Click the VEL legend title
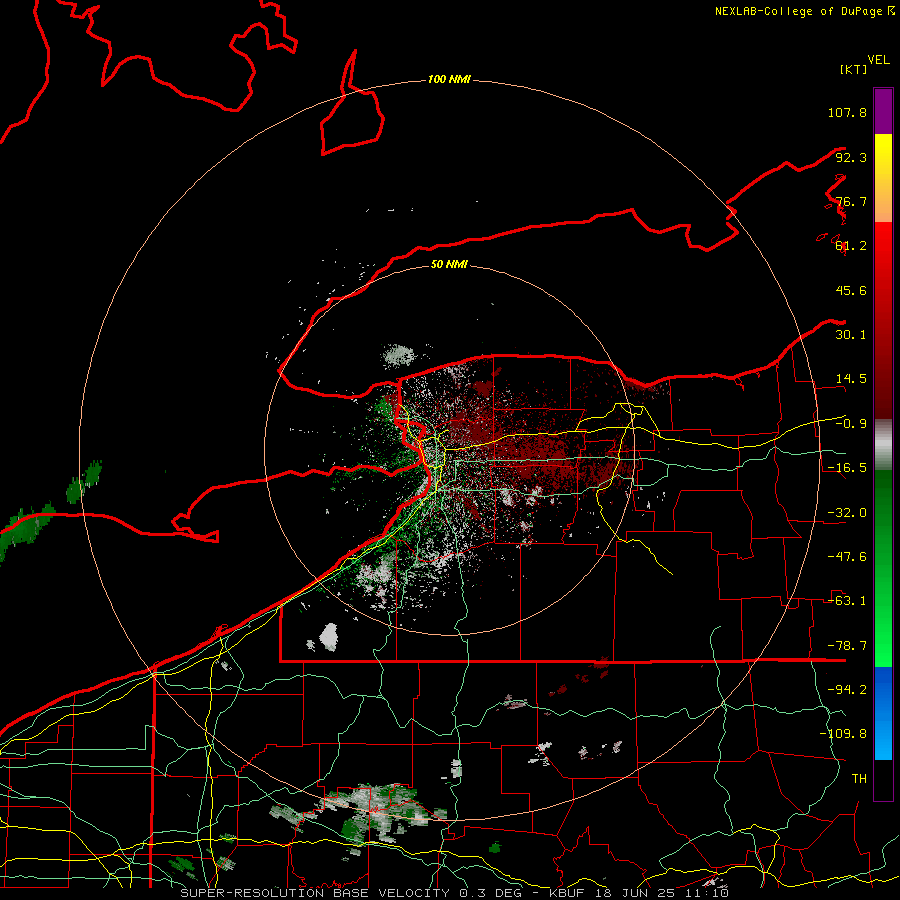 coord(878,60)
